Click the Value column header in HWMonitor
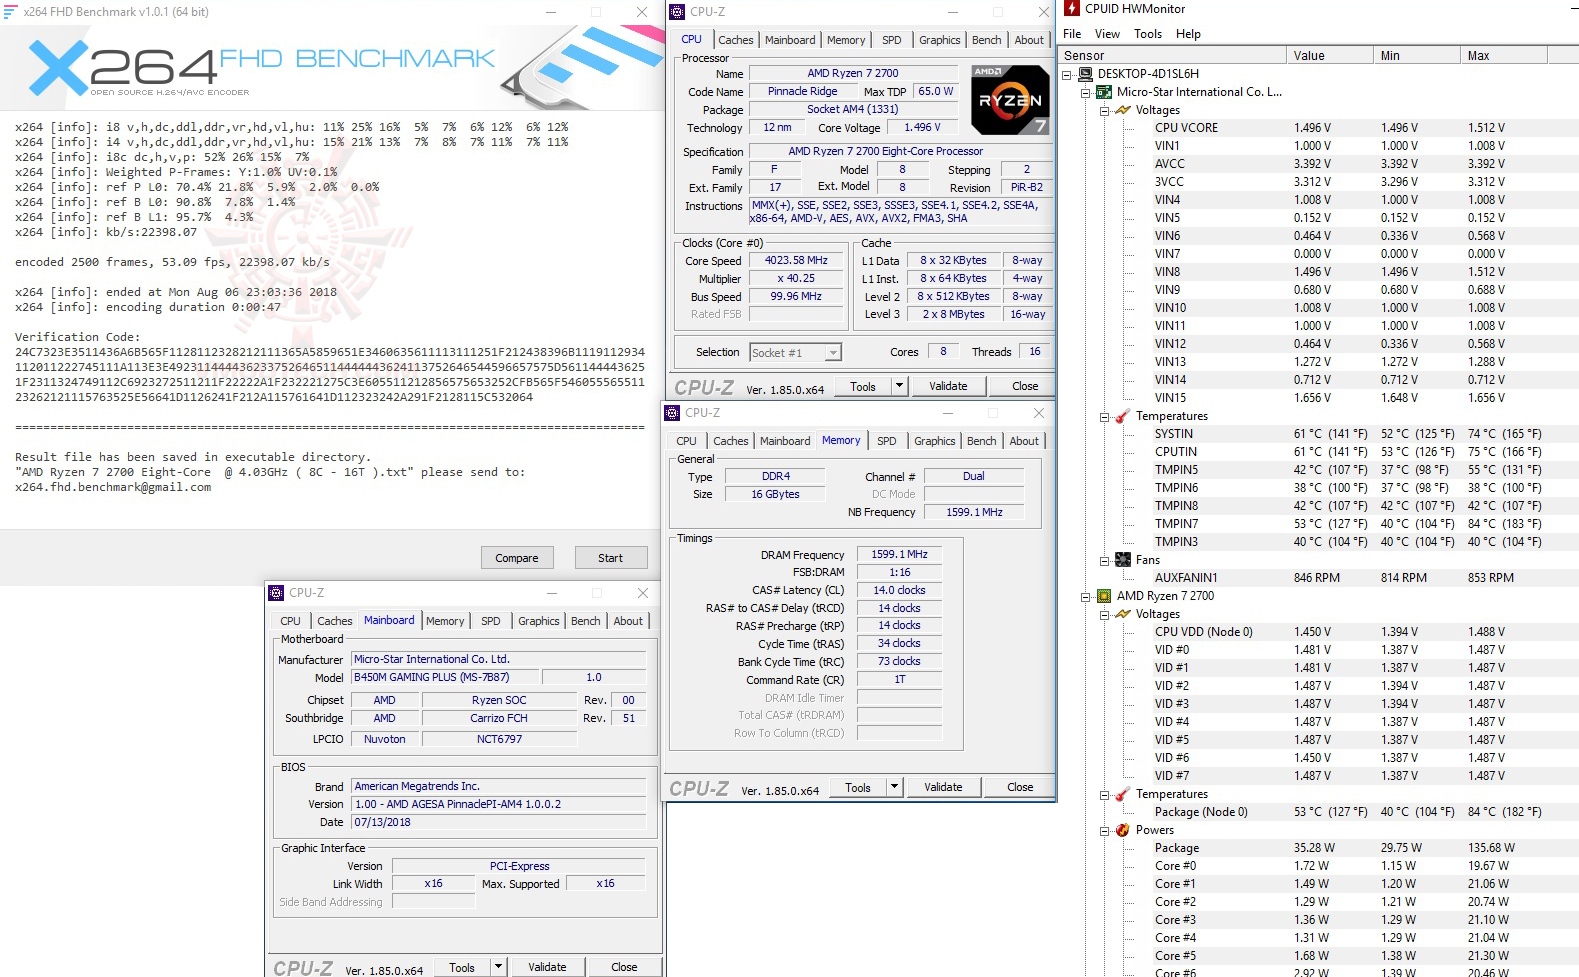 tap(1329, 56)
